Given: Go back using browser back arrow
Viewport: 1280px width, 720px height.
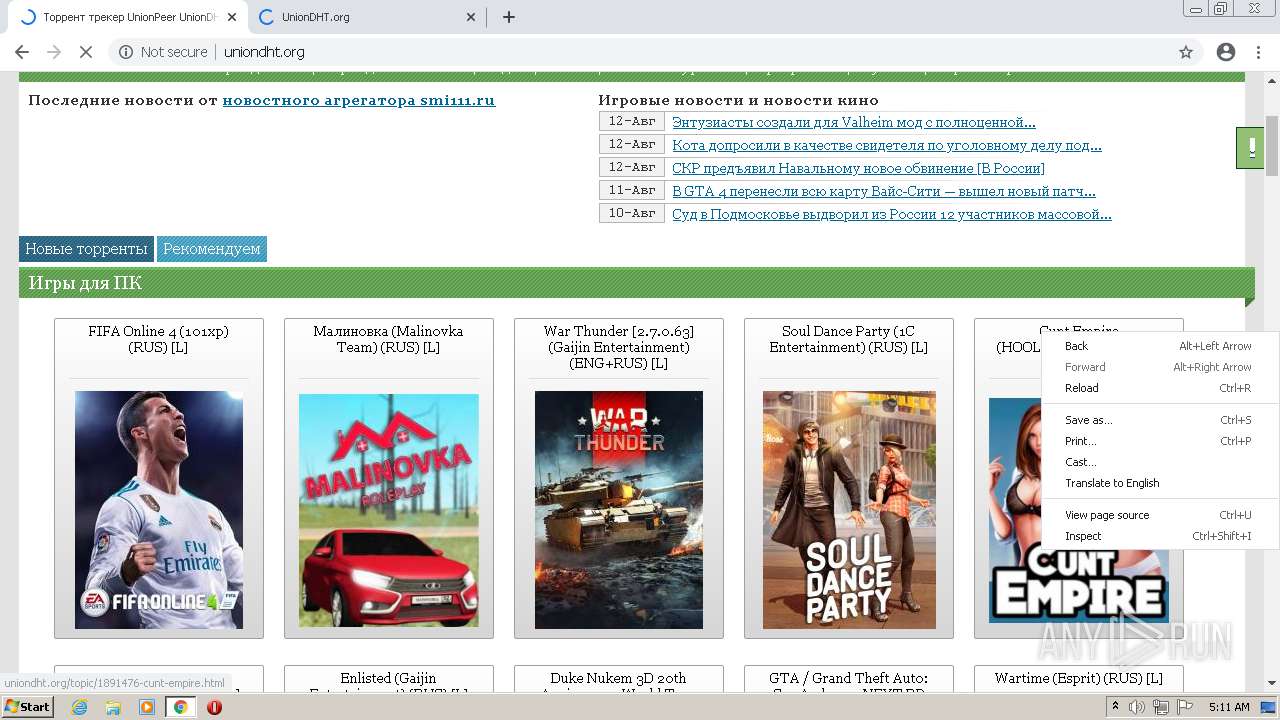Looking at the screenshot, I should click(x=22, y=52).
